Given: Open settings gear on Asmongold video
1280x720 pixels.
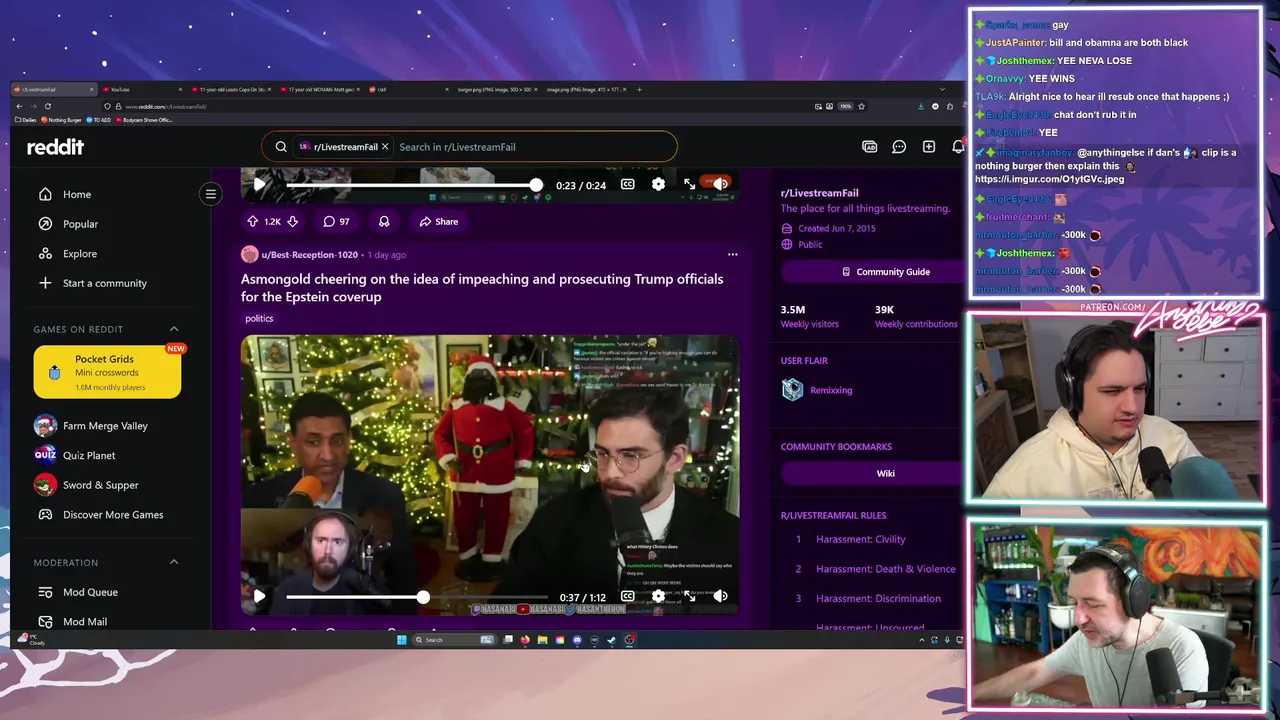Looking at the screenshot, I should click(x=658, y=597).
